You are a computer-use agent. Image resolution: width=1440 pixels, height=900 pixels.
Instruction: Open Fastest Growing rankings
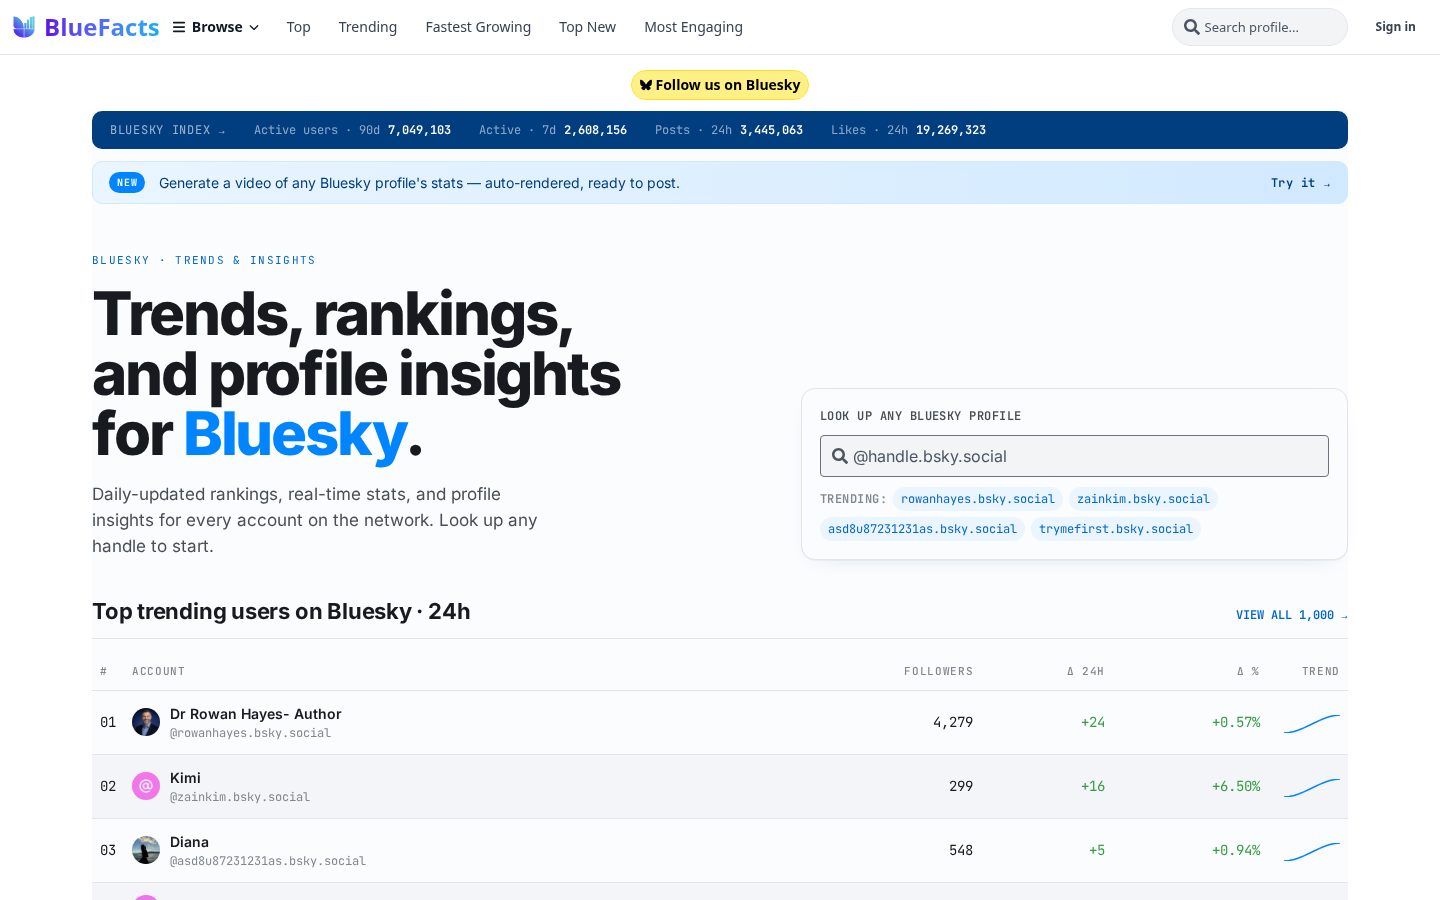478,27
